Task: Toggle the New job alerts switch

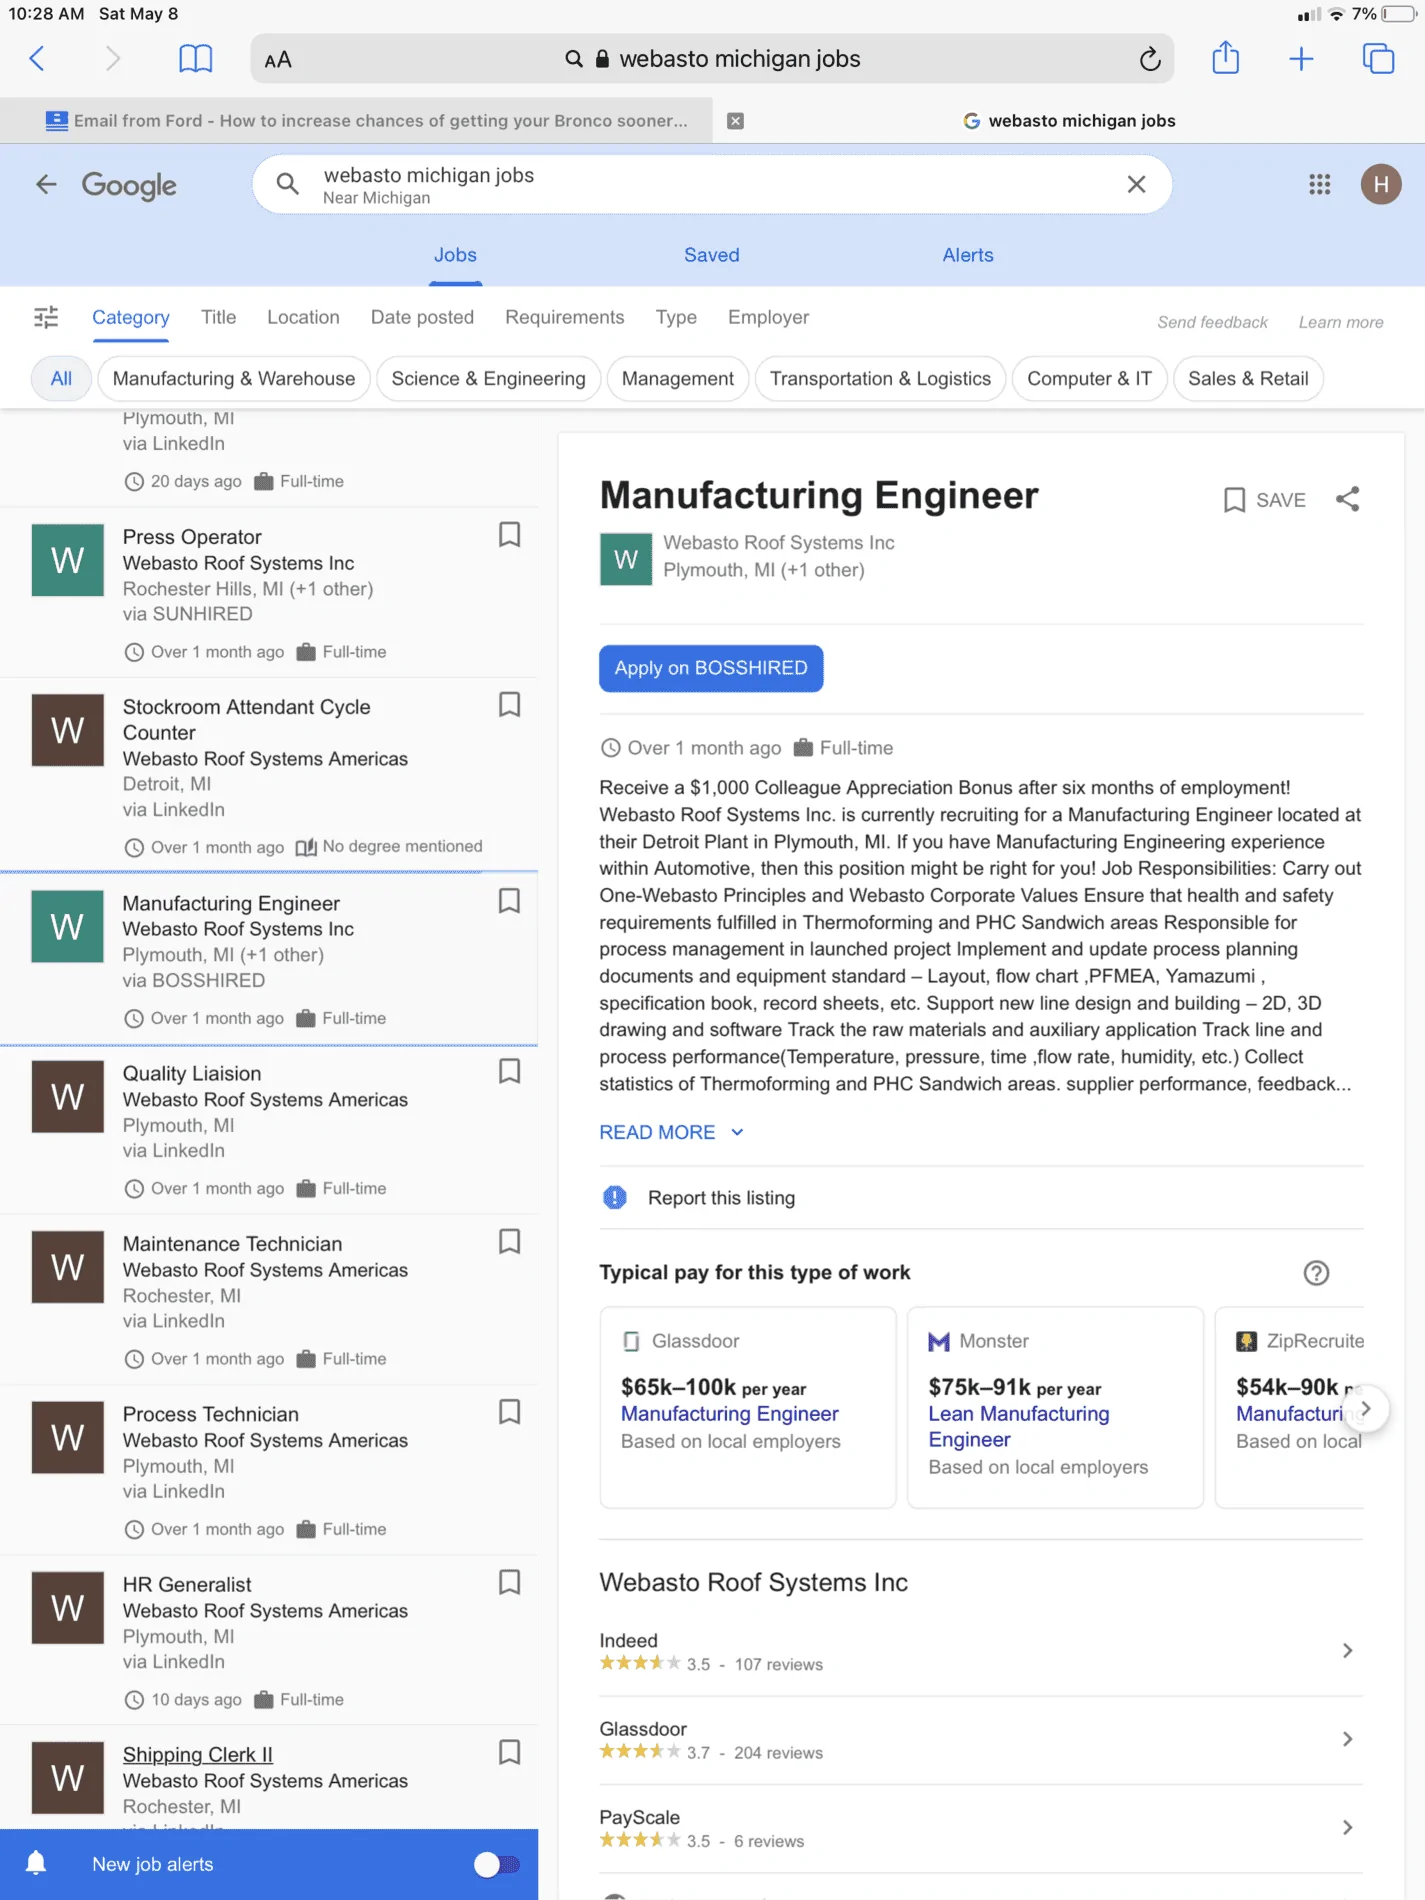Action: [x=497, y=1865]
